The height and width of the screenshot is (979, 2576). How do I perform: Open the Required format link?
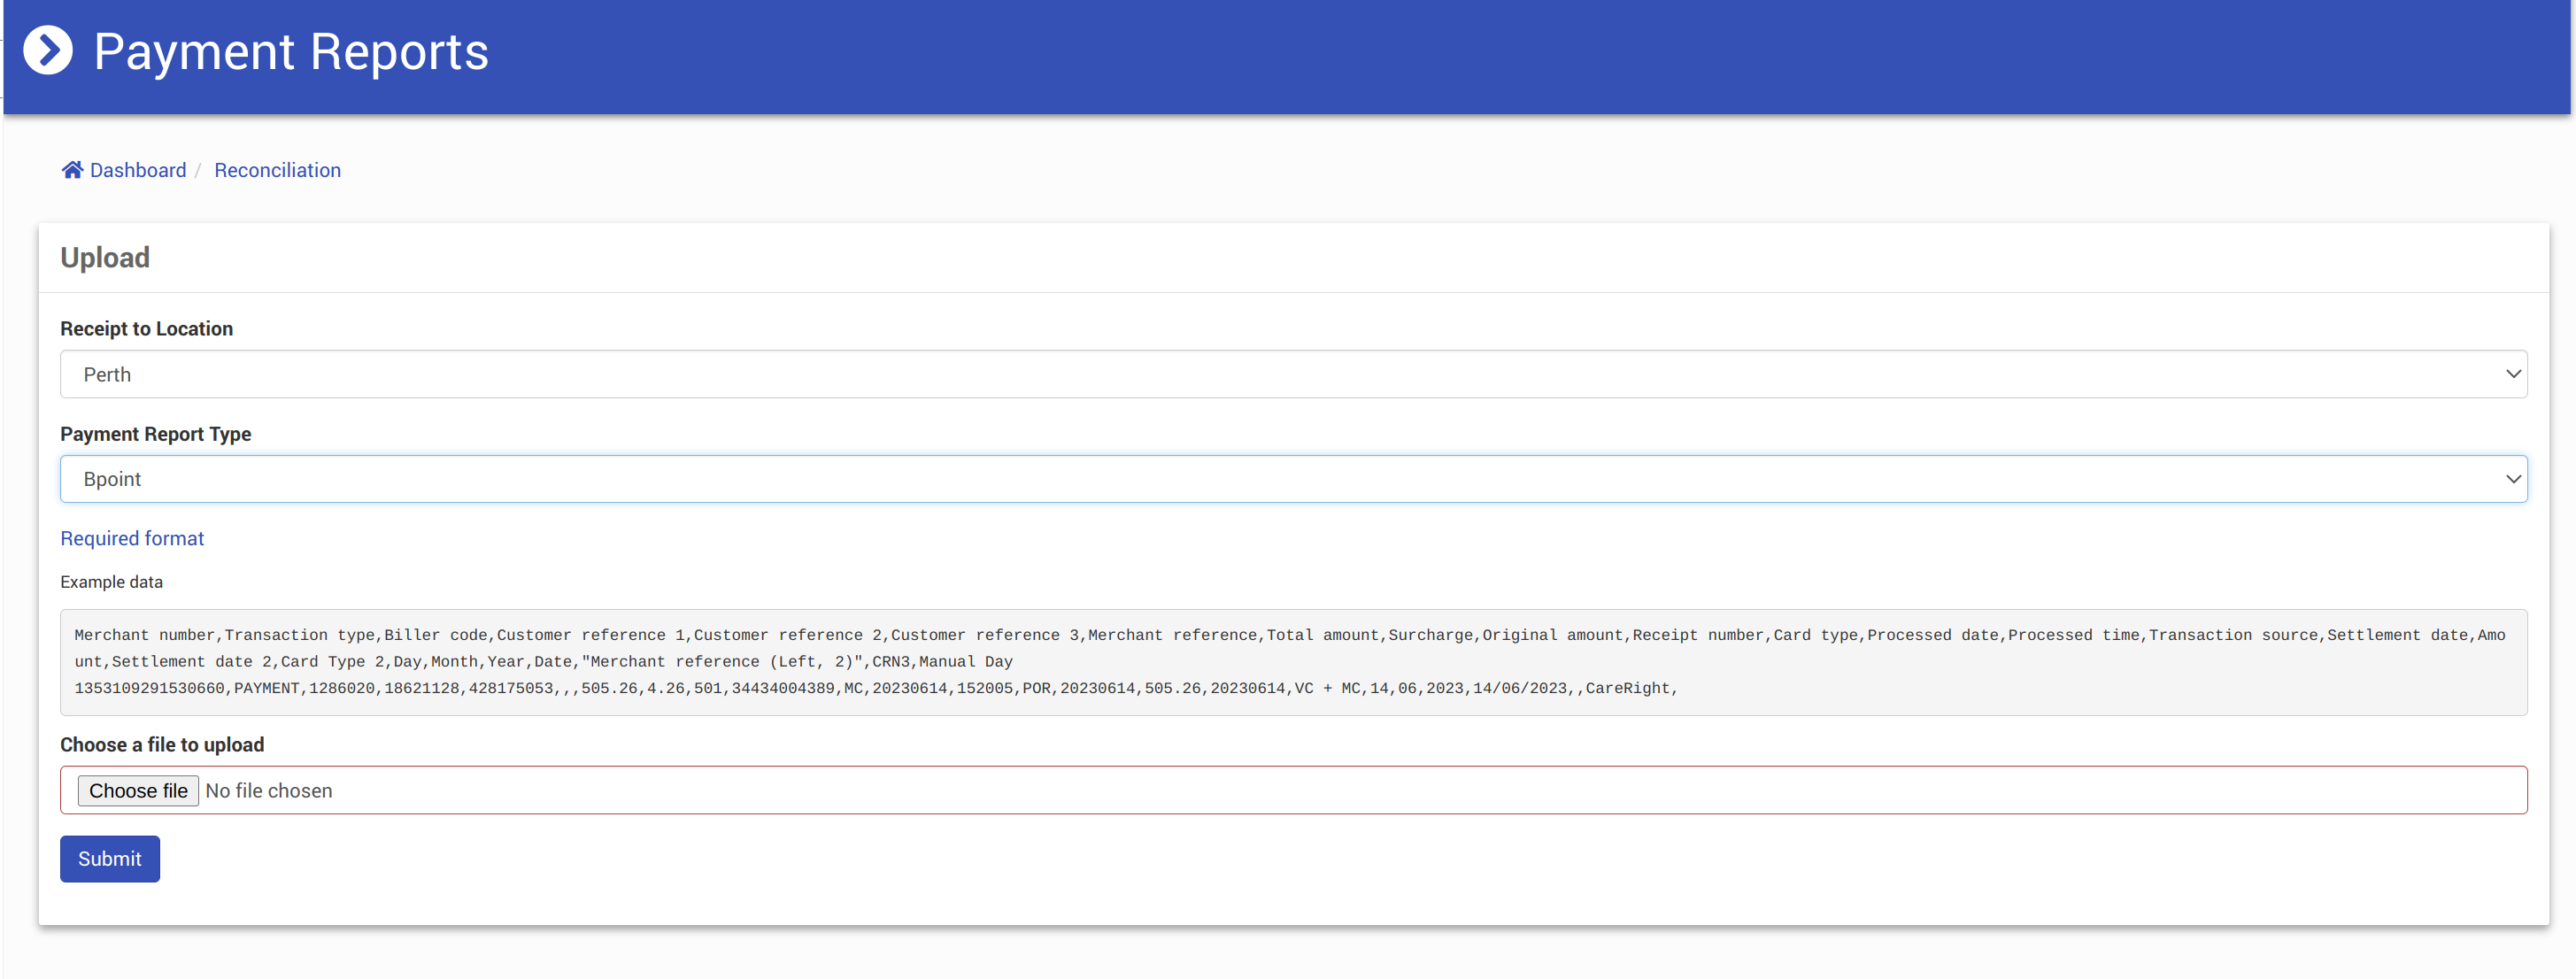click(x=132, y=538)
